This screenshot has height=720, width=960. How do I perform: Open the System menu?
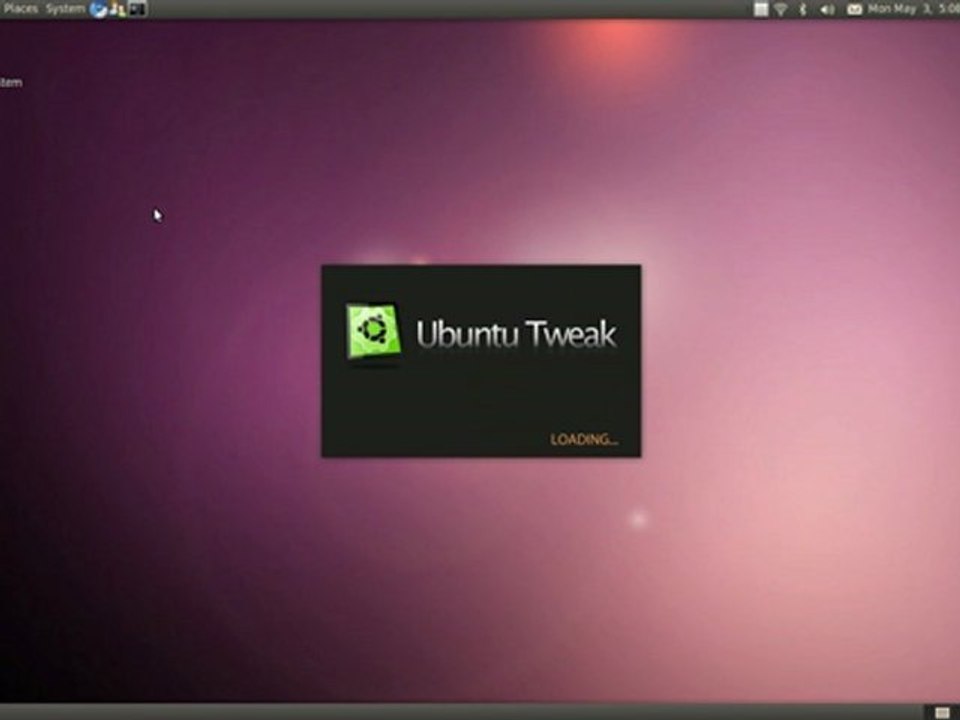65,9
